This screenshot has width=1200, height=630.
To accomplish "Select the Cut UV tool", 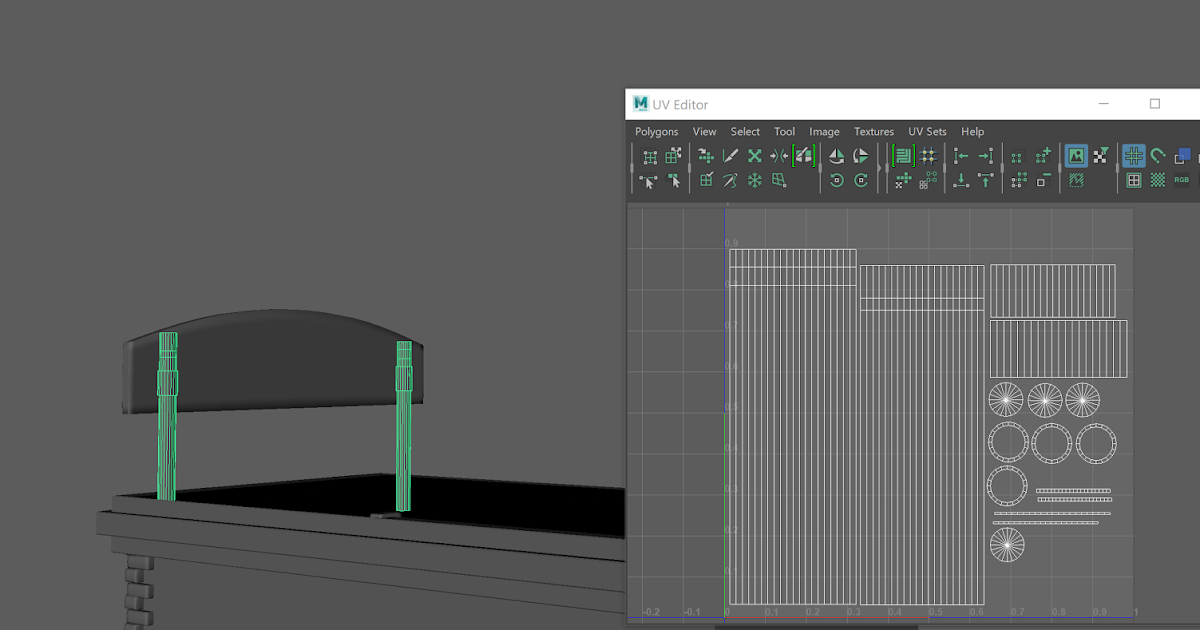I will point(728,156).
